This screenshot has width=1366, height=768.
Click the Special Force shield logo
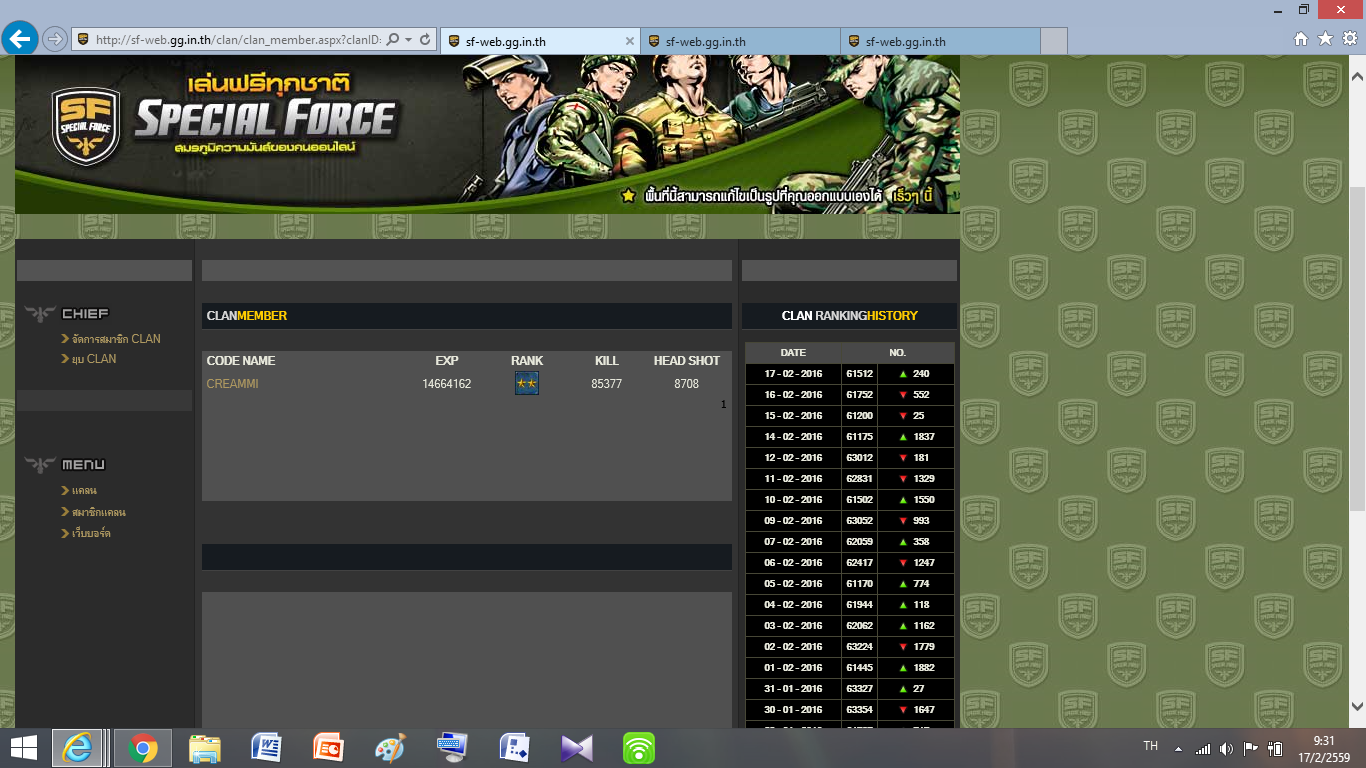(x=86, y=127)
